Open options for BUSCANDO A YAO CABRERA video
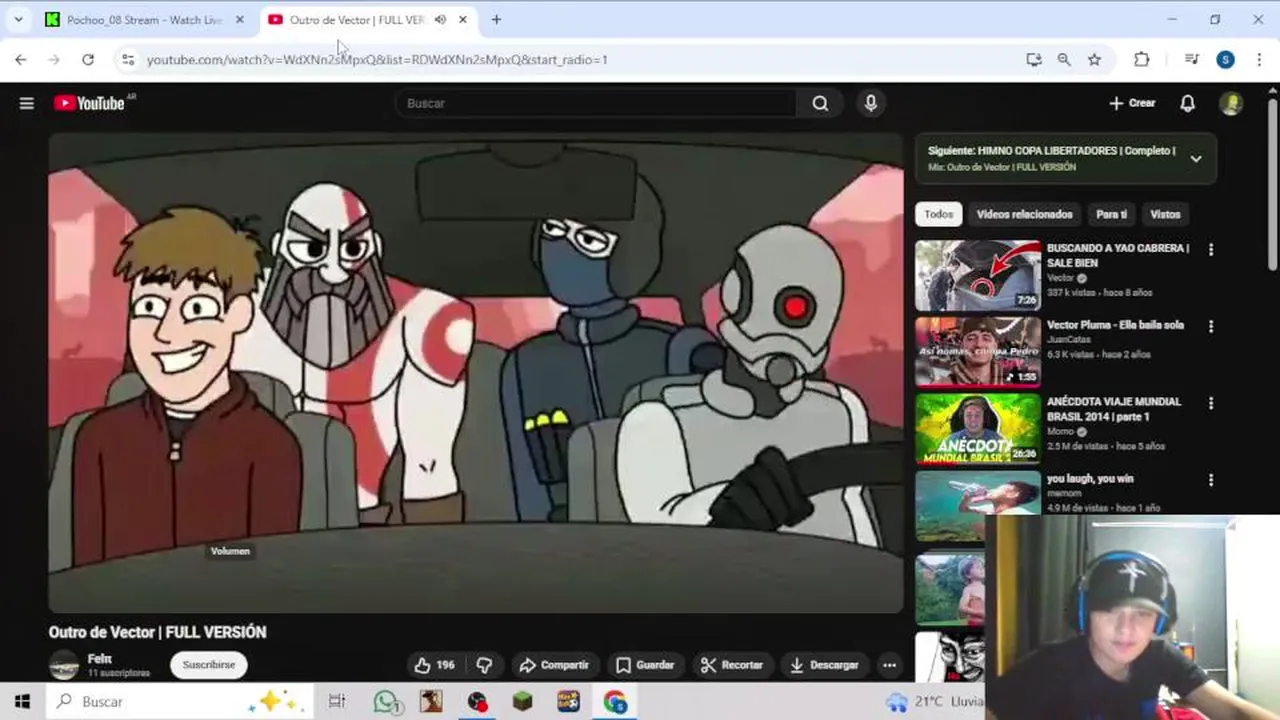Image resolution: width=1280 pixels, height=720 pixels. click(1211, 250)
